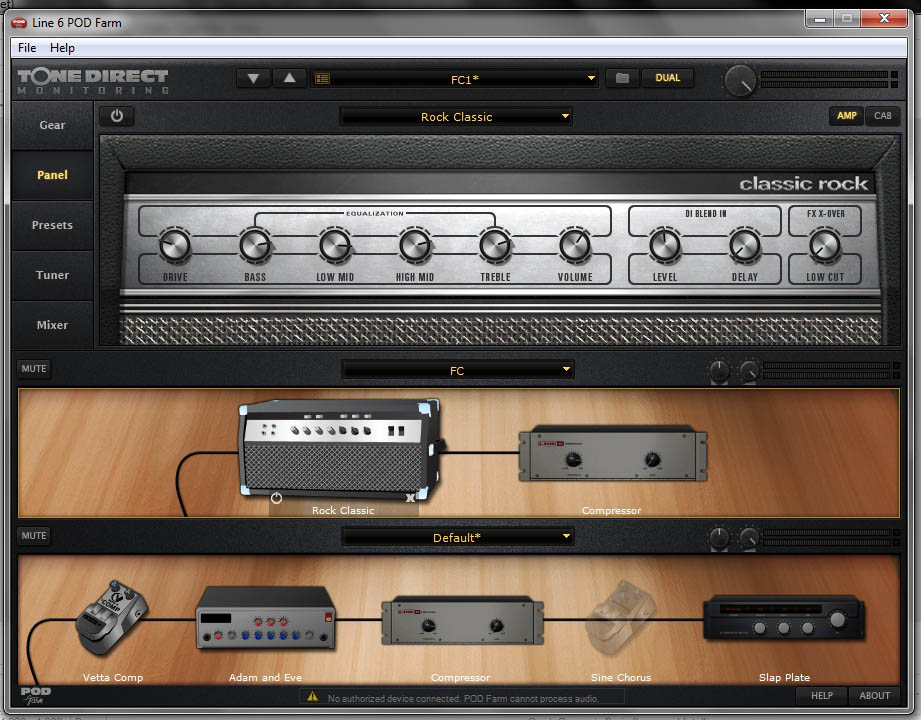Click the bypassed Sine Chorus pedal

[x=621, y=612]
